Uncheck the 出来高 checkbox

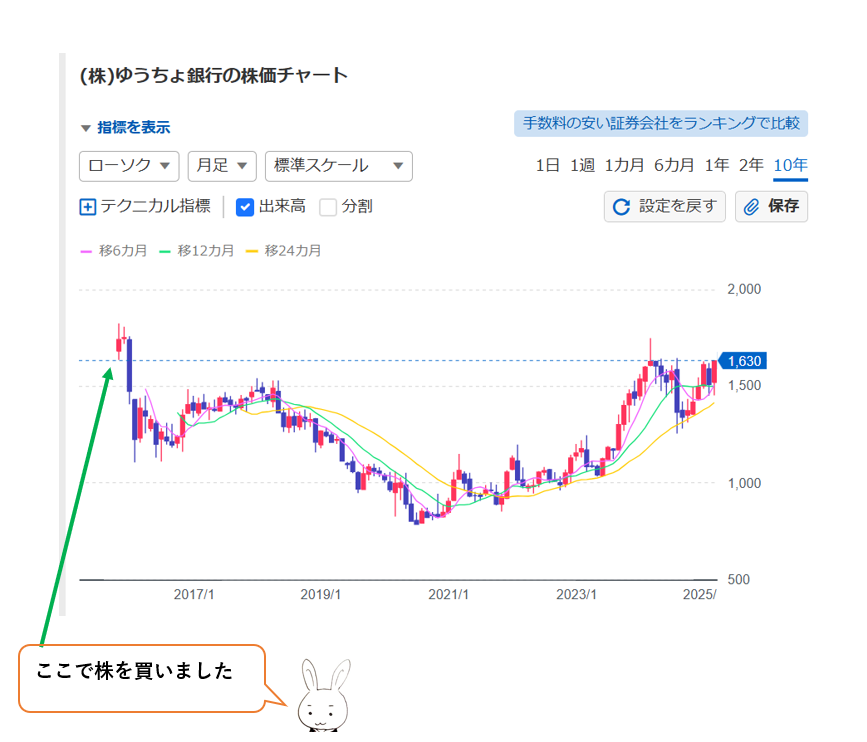[x=244, y=207]
